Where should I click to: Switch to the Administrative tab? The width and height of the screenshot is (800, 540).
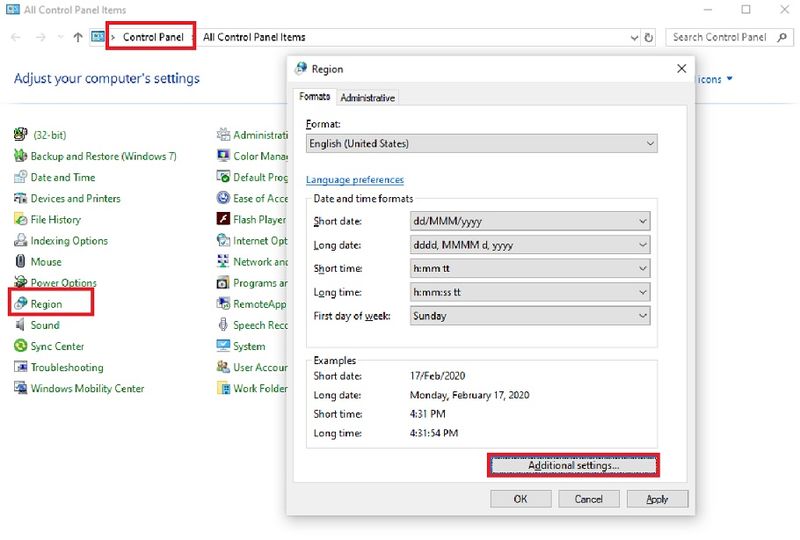pyautogui.click(x=367, y=97)
